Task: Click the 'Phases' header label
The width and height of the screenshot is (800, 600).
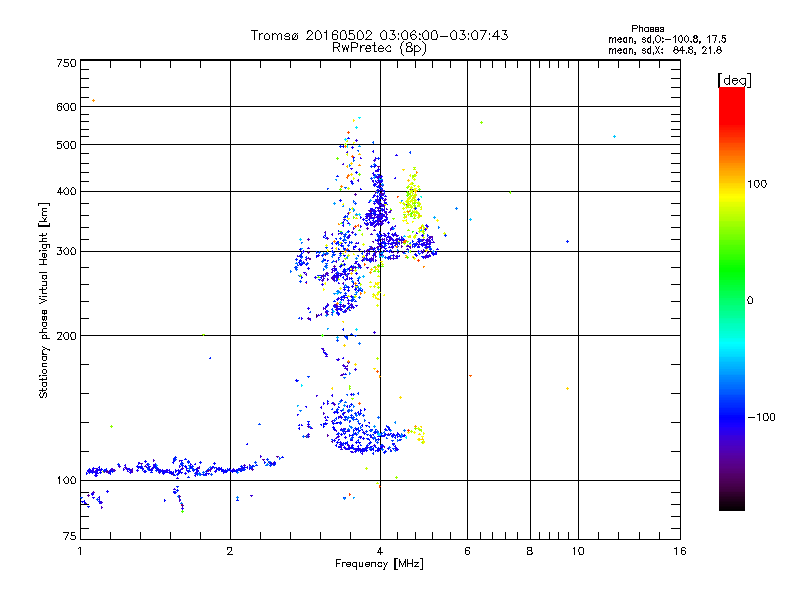Action: (x=647, y=29)
